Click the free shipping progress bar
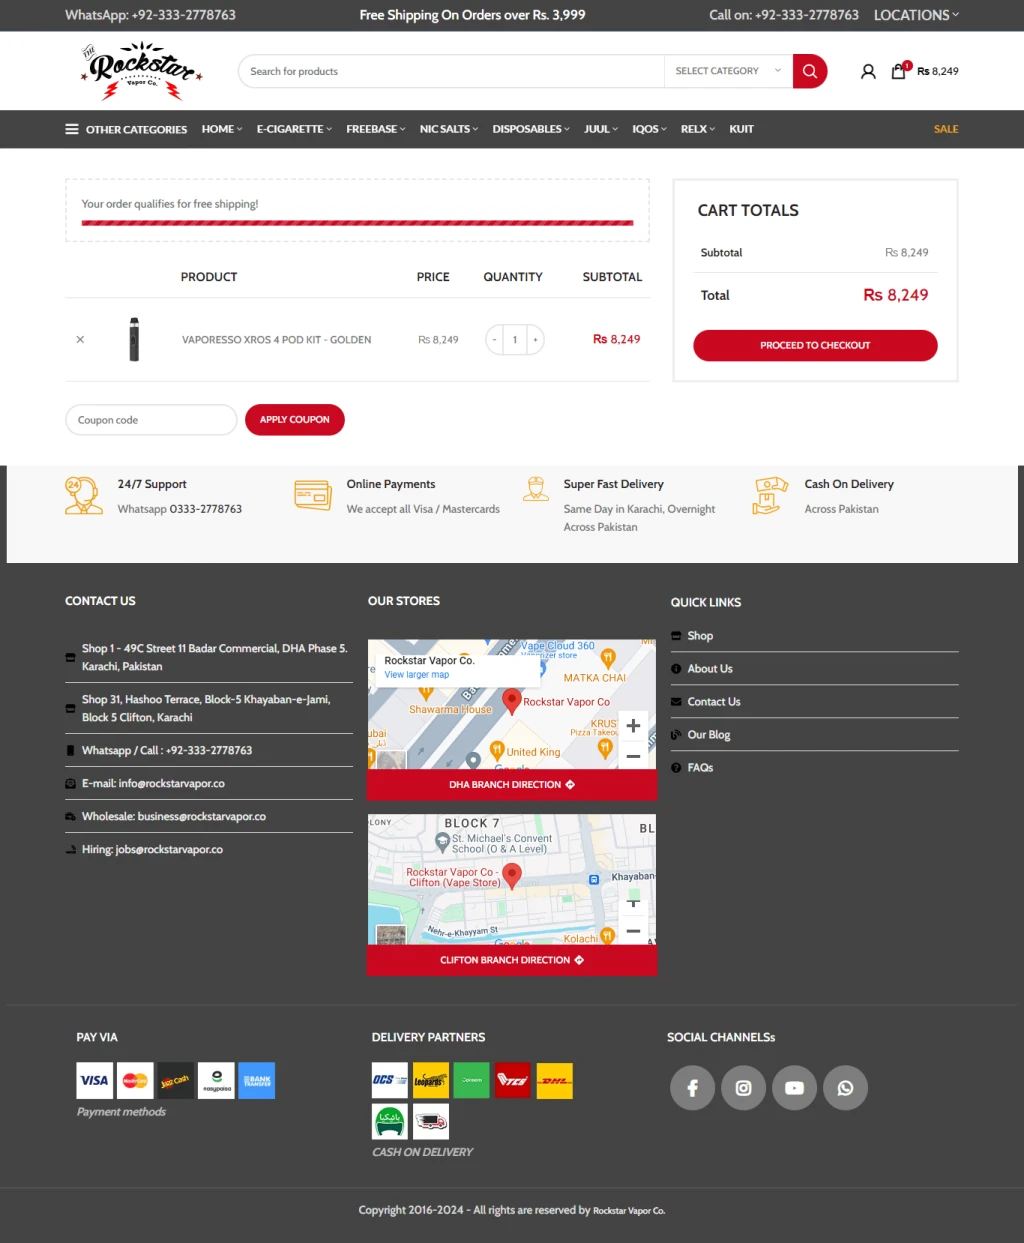Image resolution: width=1024 pixels, height=1243 pixels. (x=357, y=223)
